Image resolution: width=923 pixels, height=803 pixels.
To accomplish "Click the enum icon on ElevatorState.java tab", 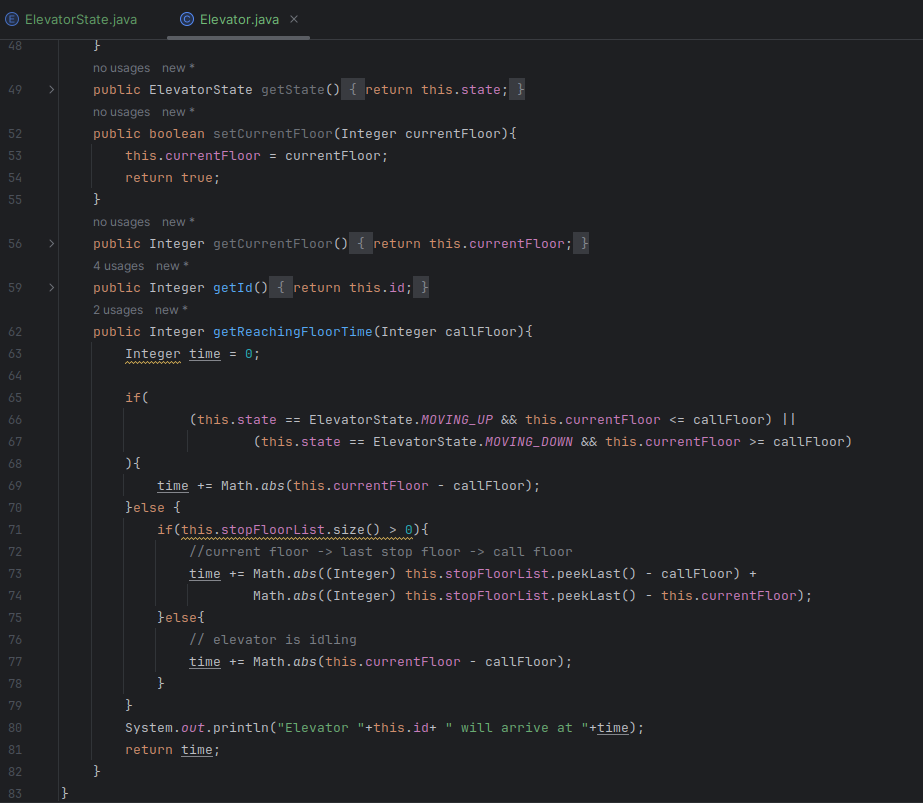I will click(12, 19).
